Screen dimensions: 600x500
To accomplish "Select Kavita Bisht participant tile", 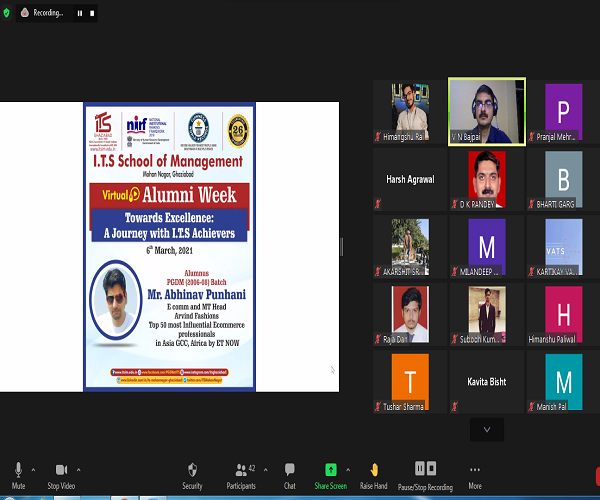I will (x=487, y=381).
